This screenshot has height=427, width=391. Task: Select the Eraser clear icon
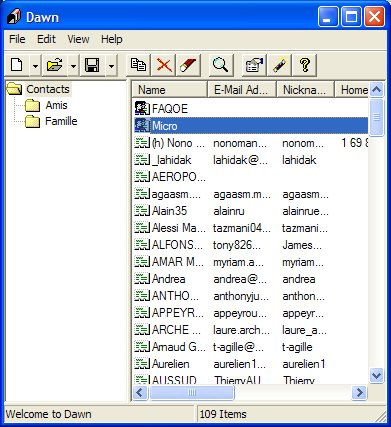(189, 65)
